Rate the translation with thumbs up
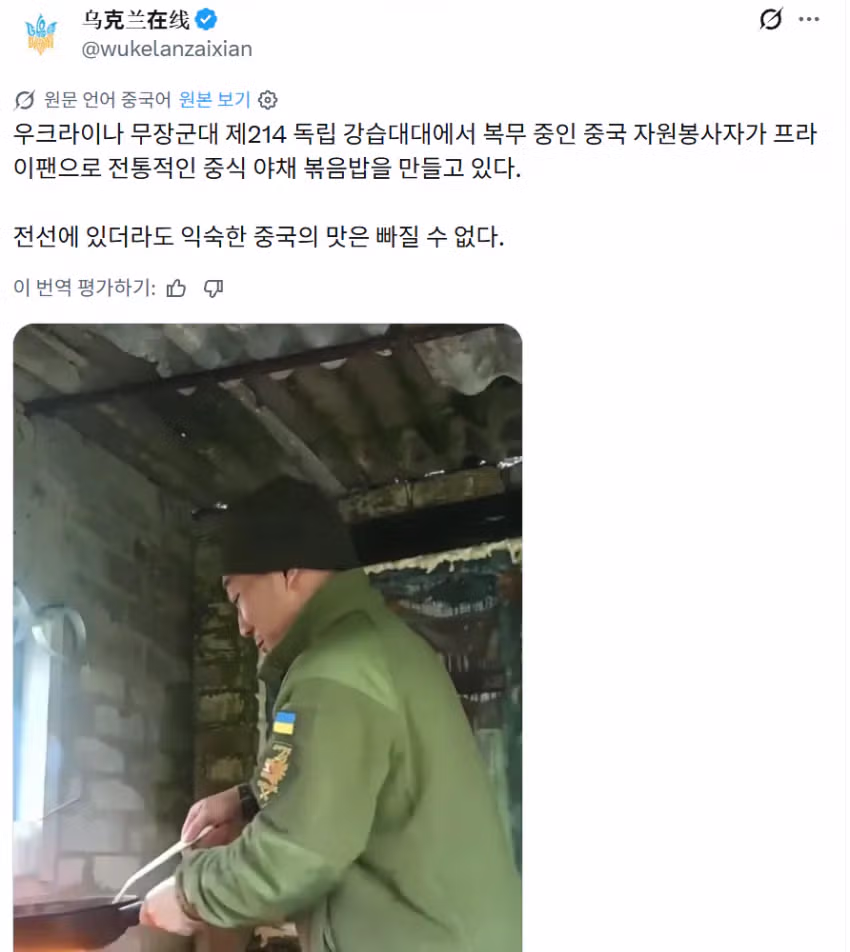This screenshot has height=952, width=850. click(x=177, y=288)
